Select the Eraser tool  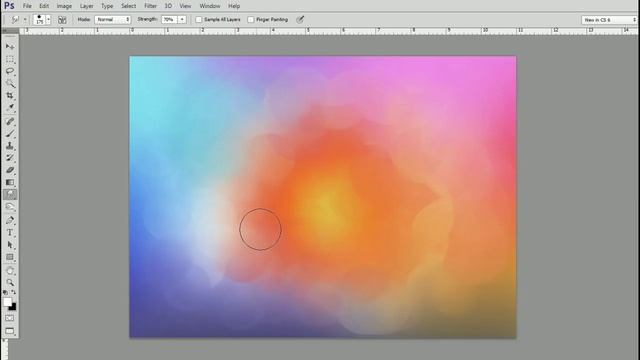pos(10,170)
